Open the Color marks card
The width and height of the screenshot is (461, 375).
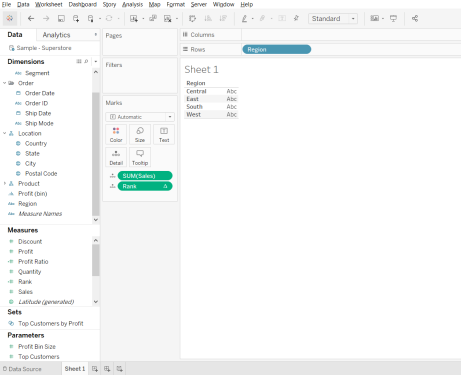tap(116, 135)
